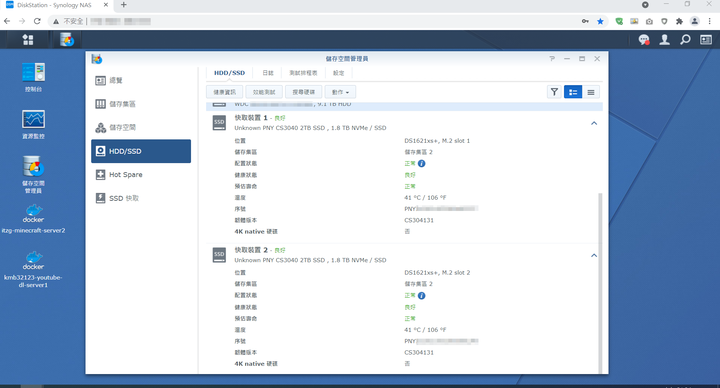Click 健康資訊 button
720x388 pixels.
[225, 92]
